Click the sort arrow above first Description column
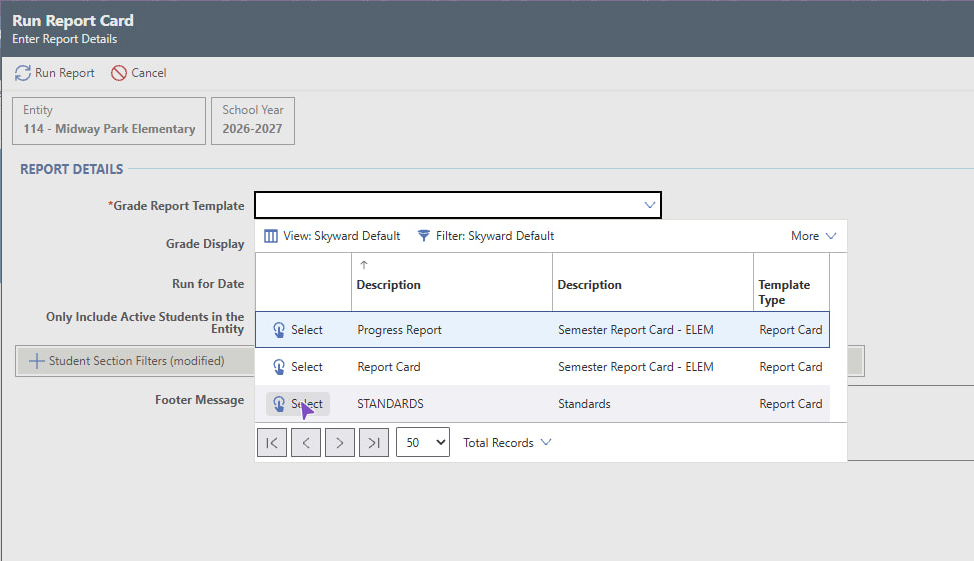The image size is (974, 561). click(x=364, y=265)
